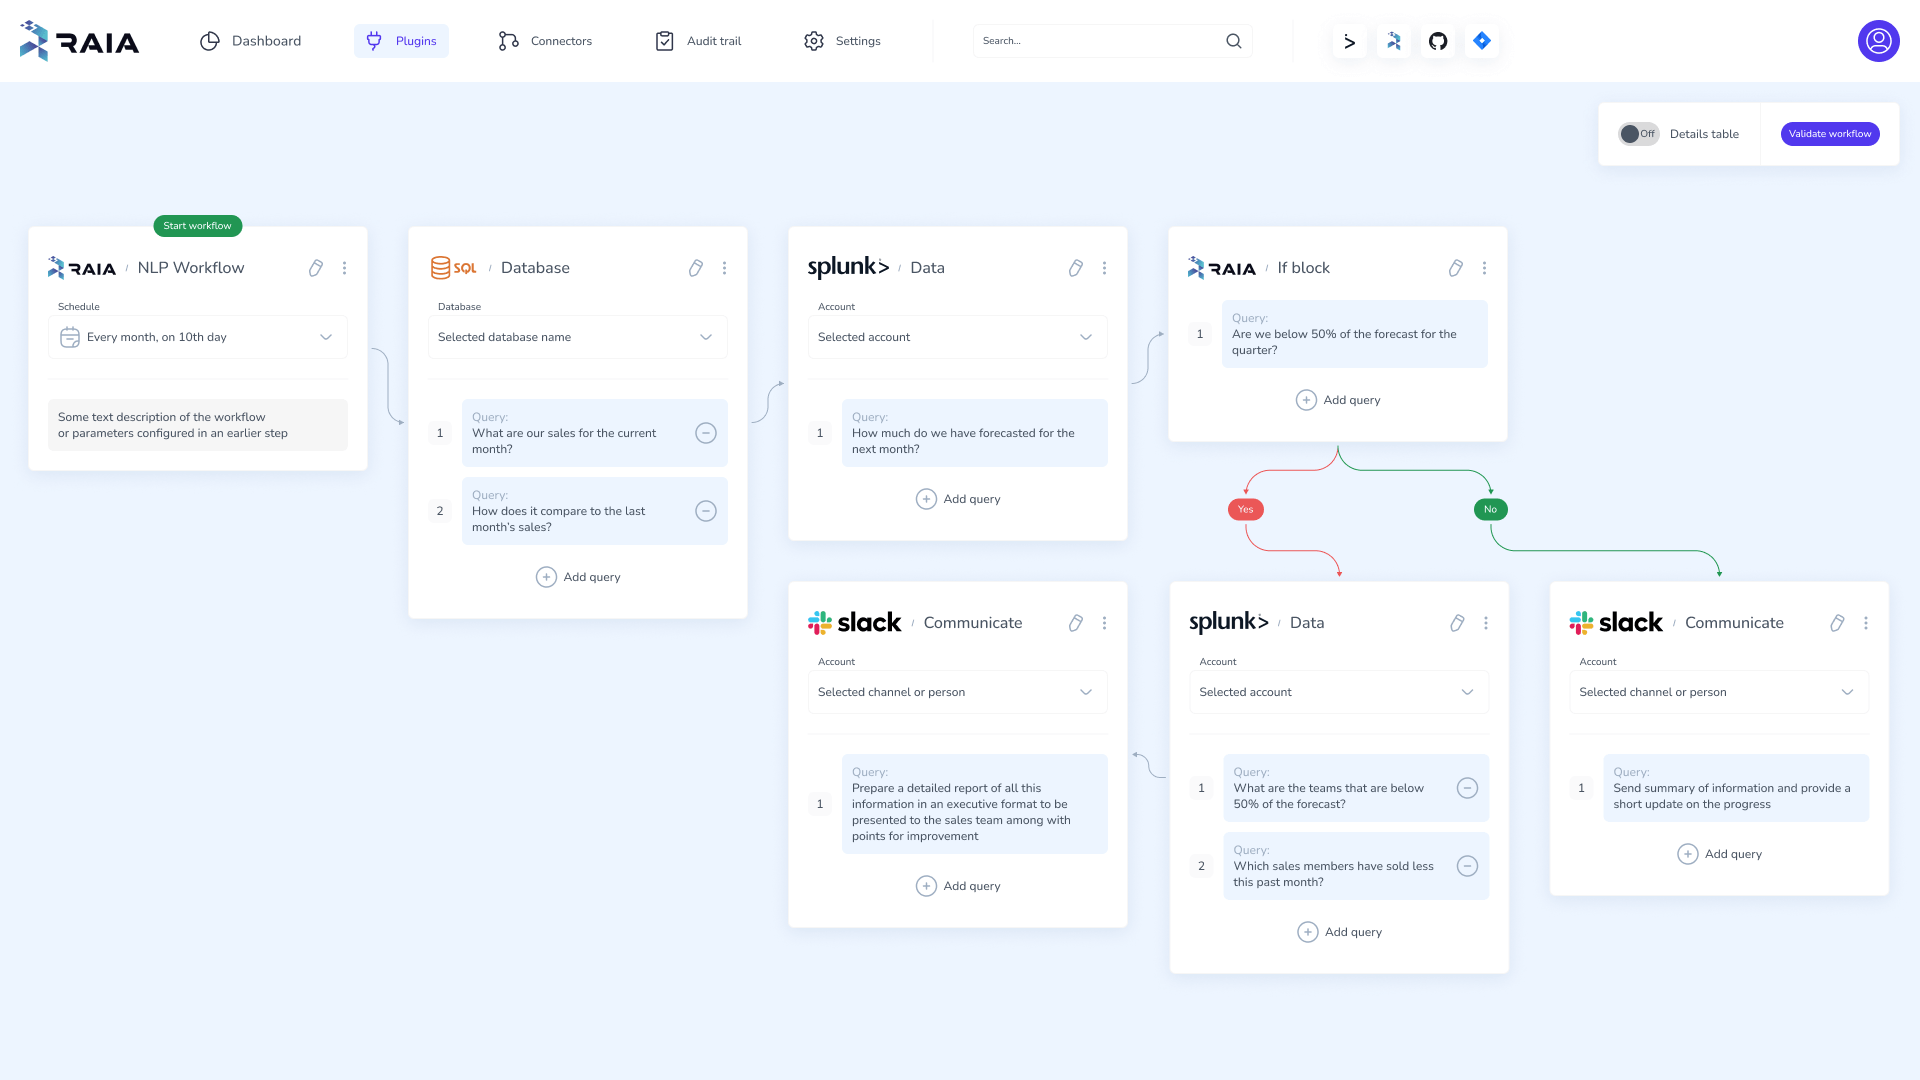Open the Selected database name dropdown
The height and width of the screenshot is (1080, 1920).
click(x=577, y=337)
